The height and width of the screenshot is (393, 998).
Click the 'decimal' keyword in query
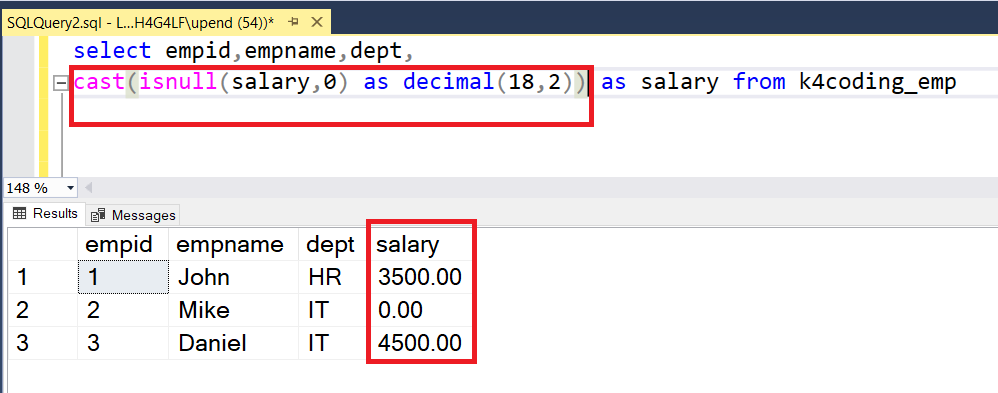[448, 83]
